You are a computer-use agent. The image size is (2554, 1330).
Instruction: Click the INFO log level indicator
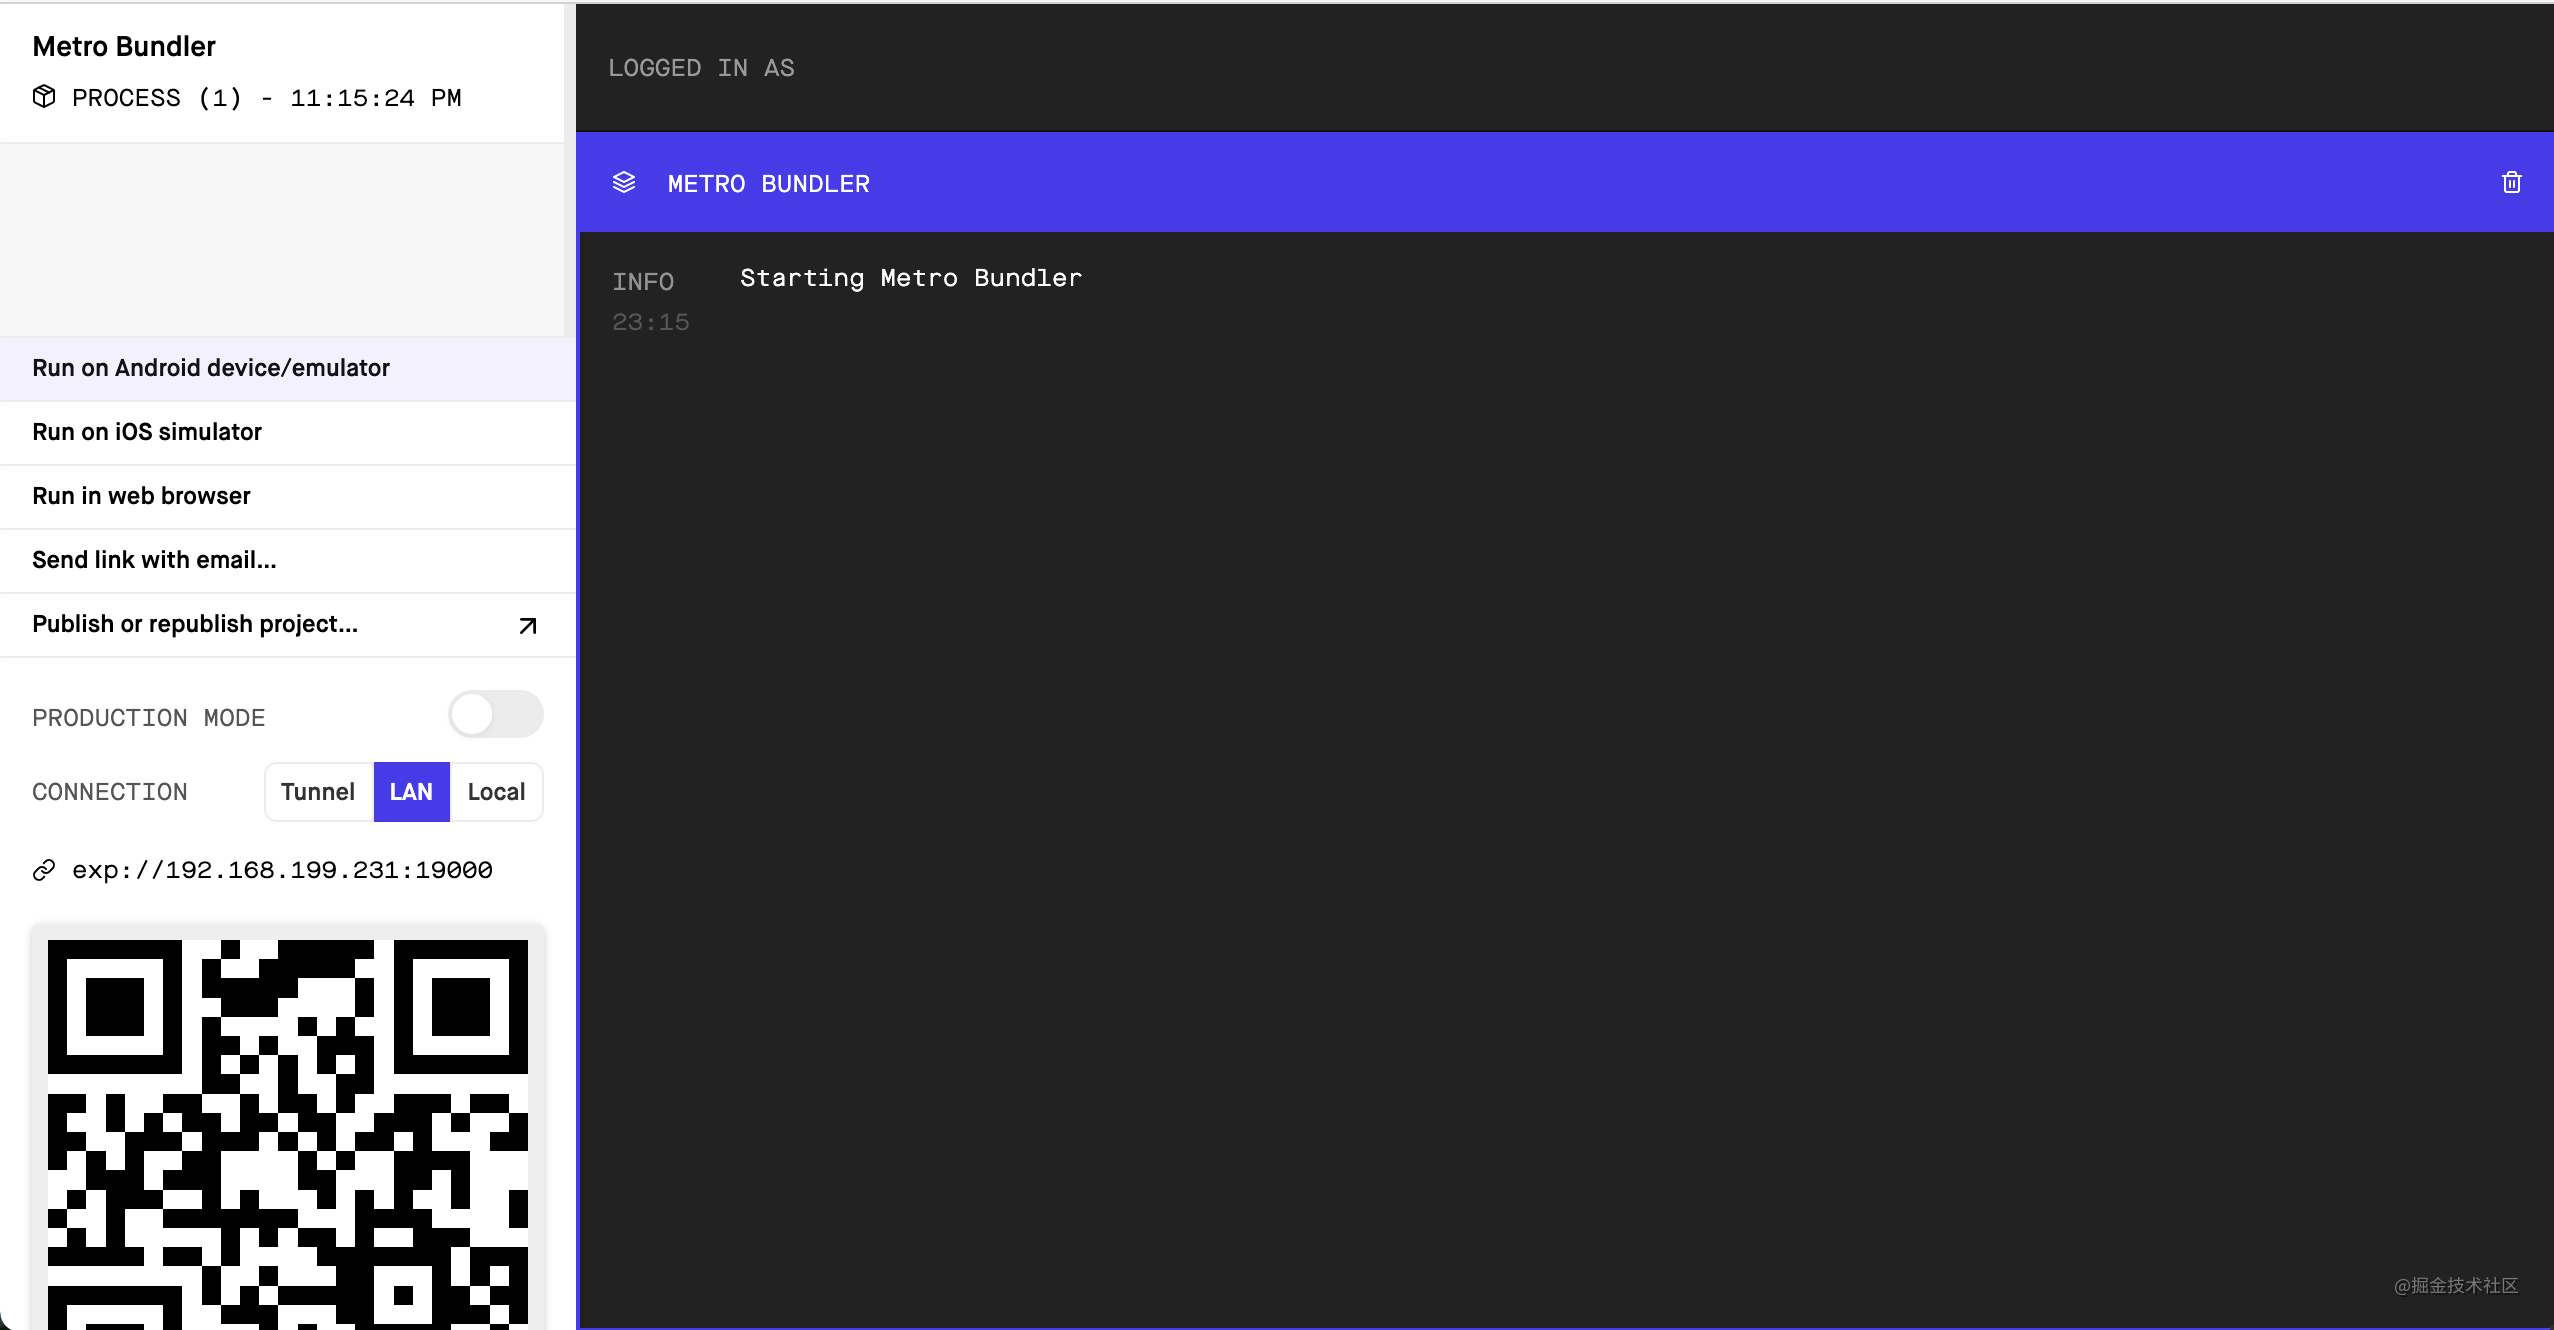coord(644,281)
